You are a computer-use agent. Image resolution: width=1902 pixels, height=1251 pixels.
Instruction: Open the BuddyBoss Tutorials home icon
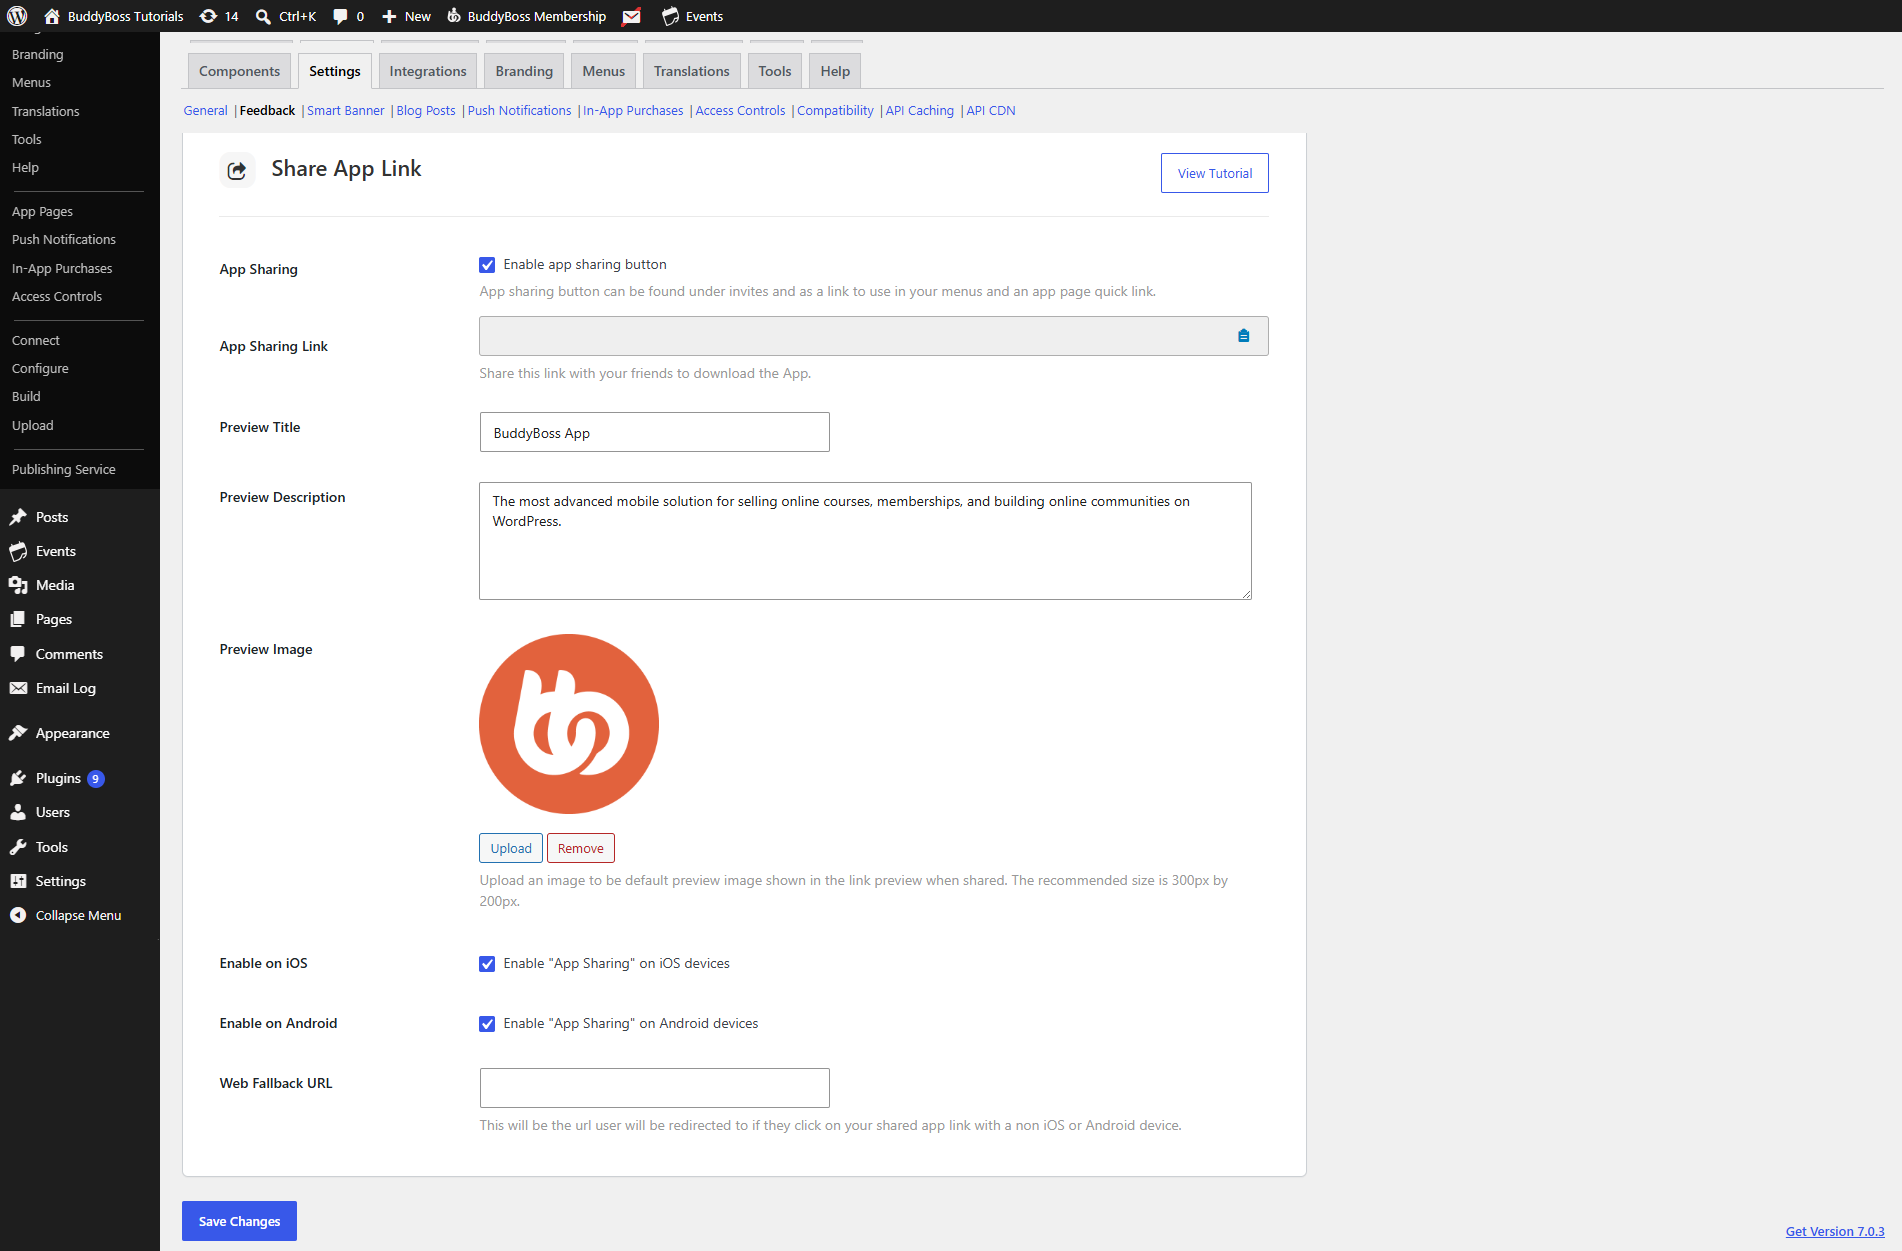52,16
